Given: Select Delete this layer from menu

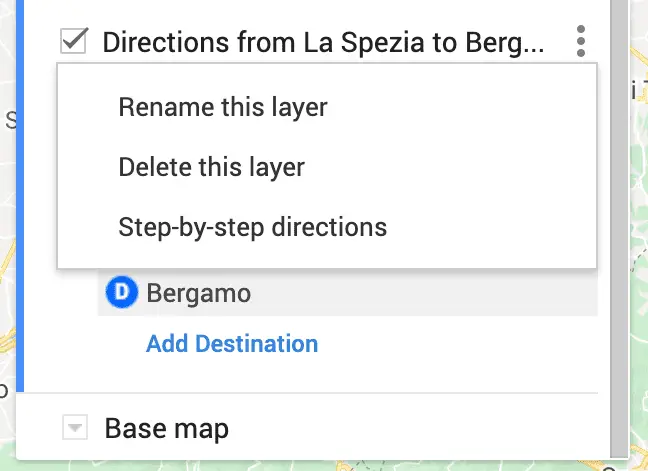Looking at the screenshot, I should (x=212, y=167).
